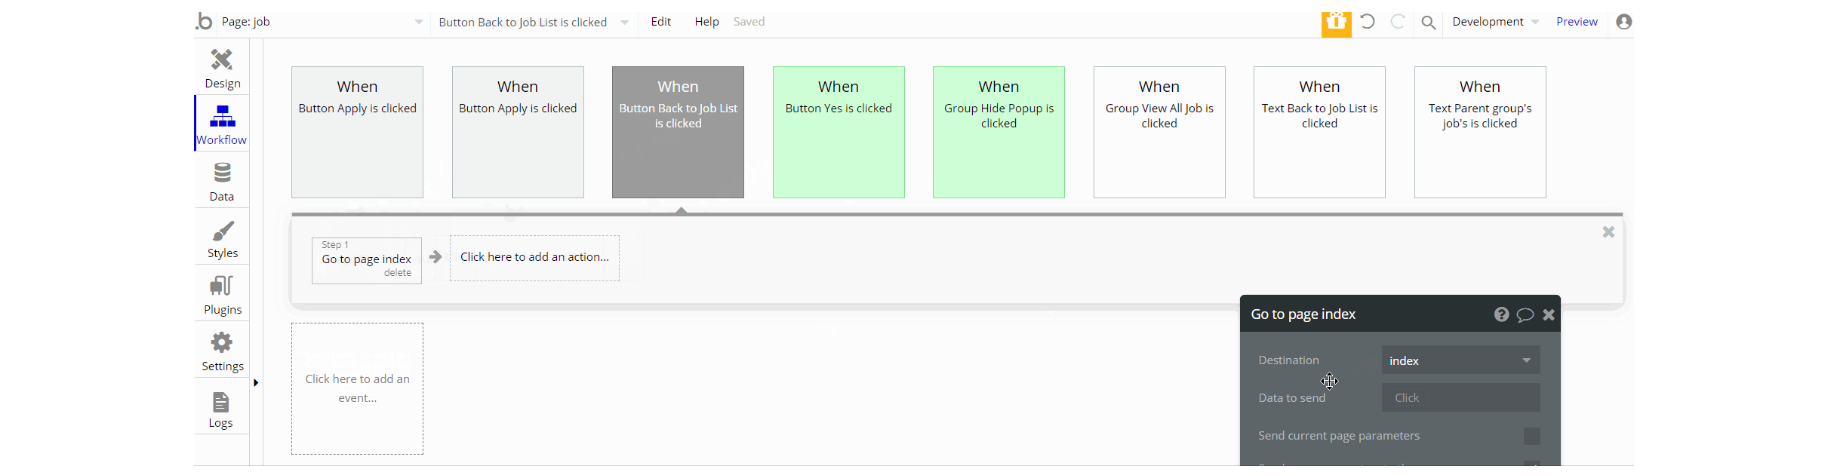Open the Plugins tab in sidebar

click(222, 295)
